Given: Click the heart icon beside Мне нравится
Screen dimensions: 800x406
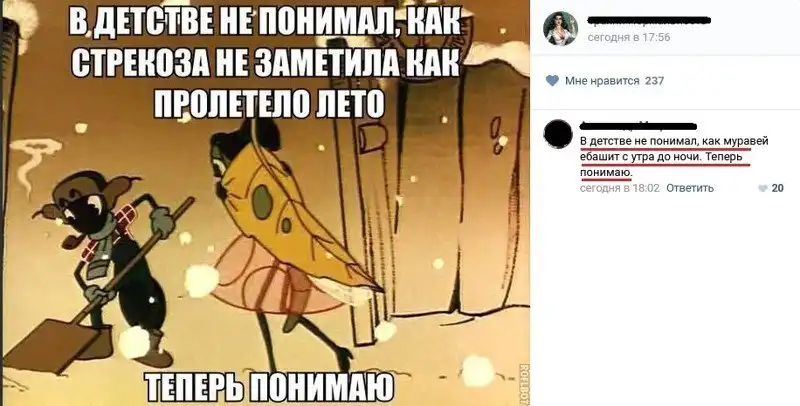Looking at the screenshot, I should tap(553, 81).
